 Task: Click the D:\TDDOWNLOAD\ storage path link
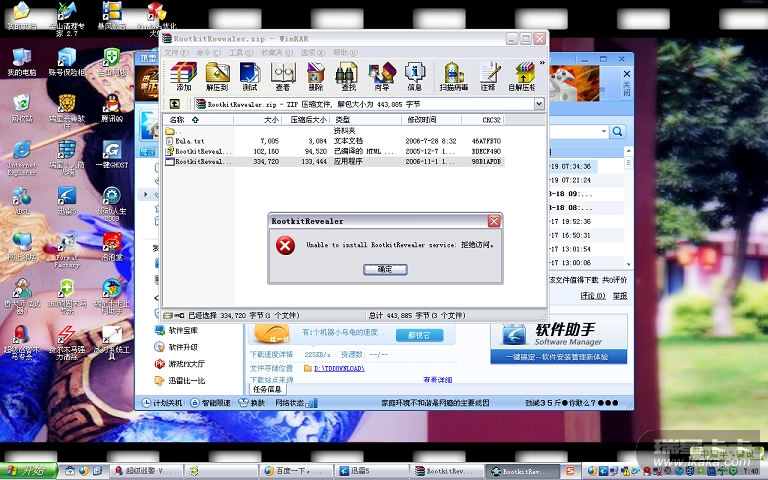click(x=339, y=368)
